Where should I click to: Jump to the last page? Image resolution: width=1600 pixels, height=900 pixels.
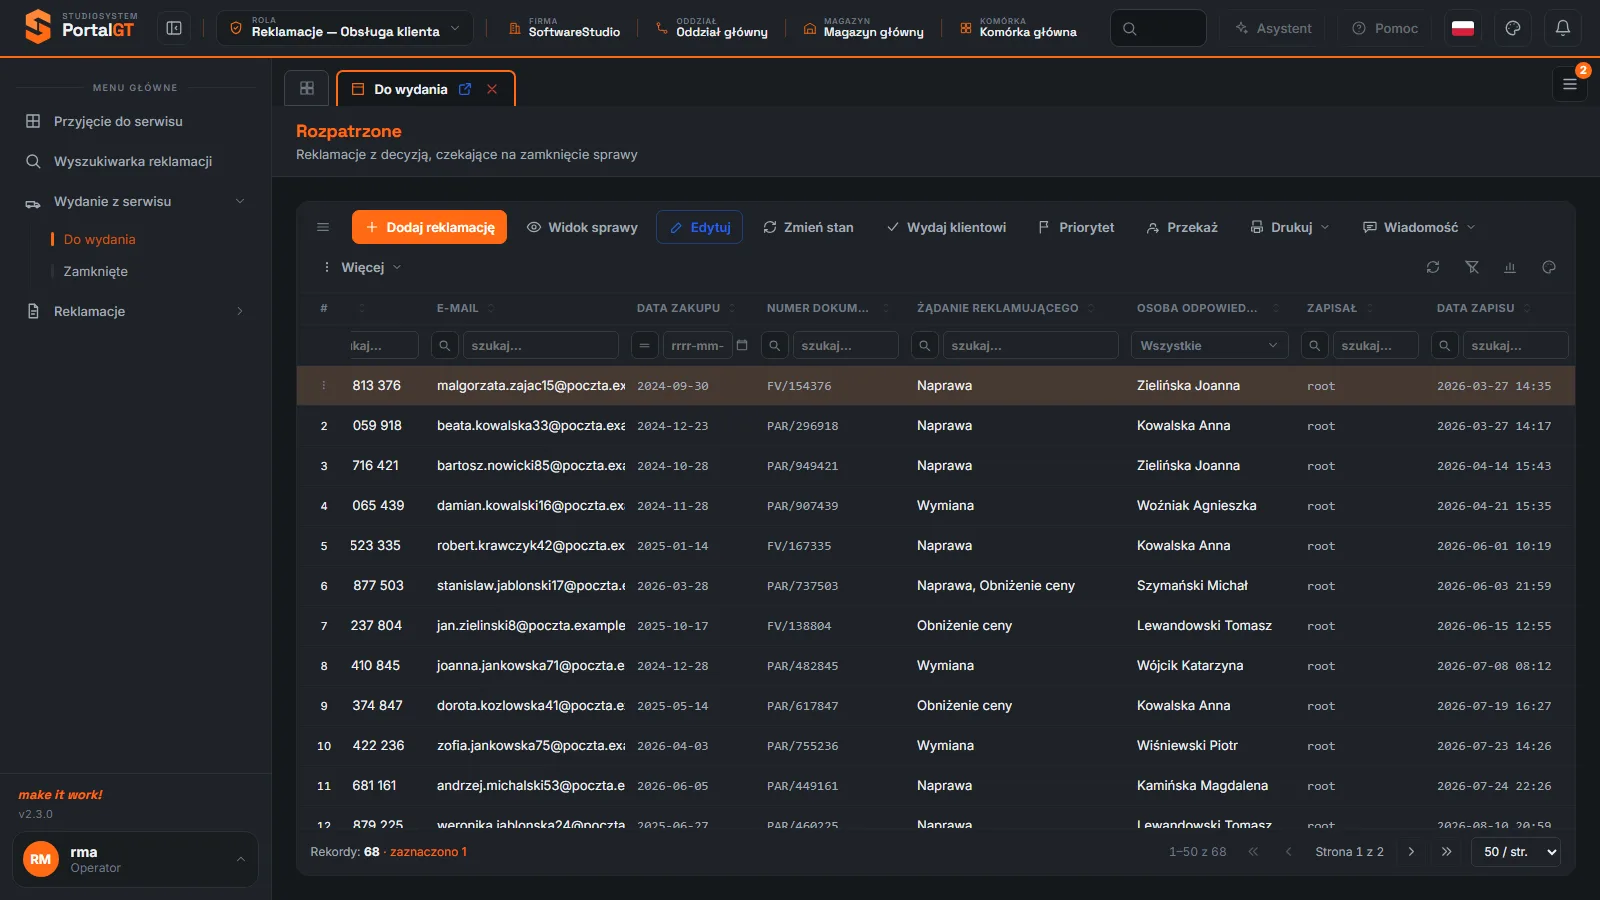1446,852
